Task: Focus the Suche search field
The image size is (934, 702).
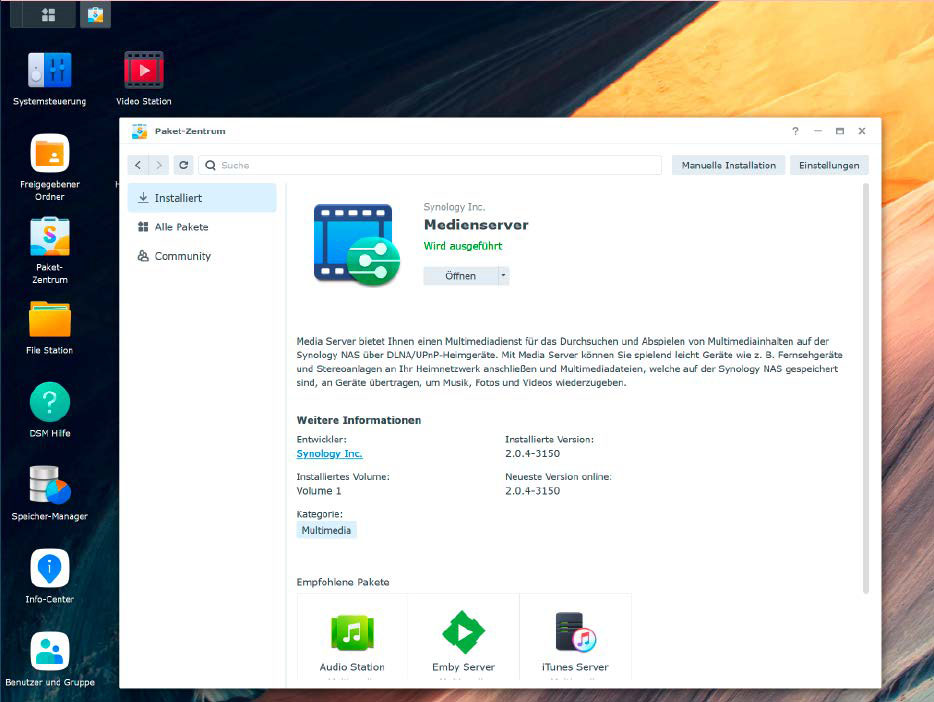Action: [430, 165]
